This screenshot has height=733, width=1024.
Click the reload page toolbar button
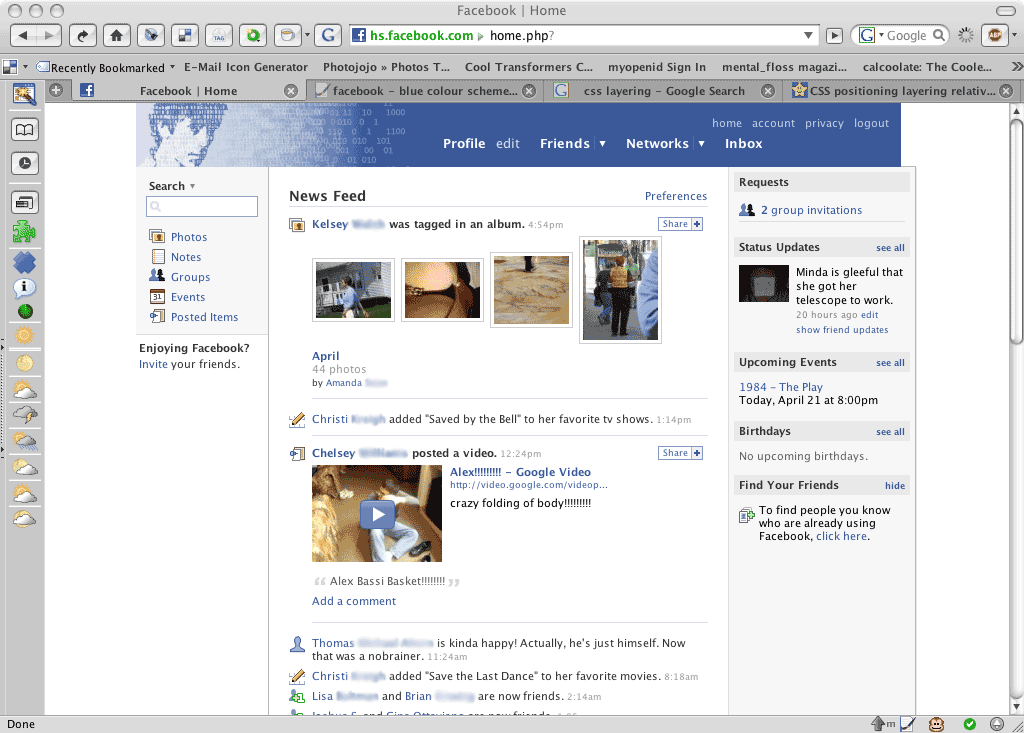[83, 35]
